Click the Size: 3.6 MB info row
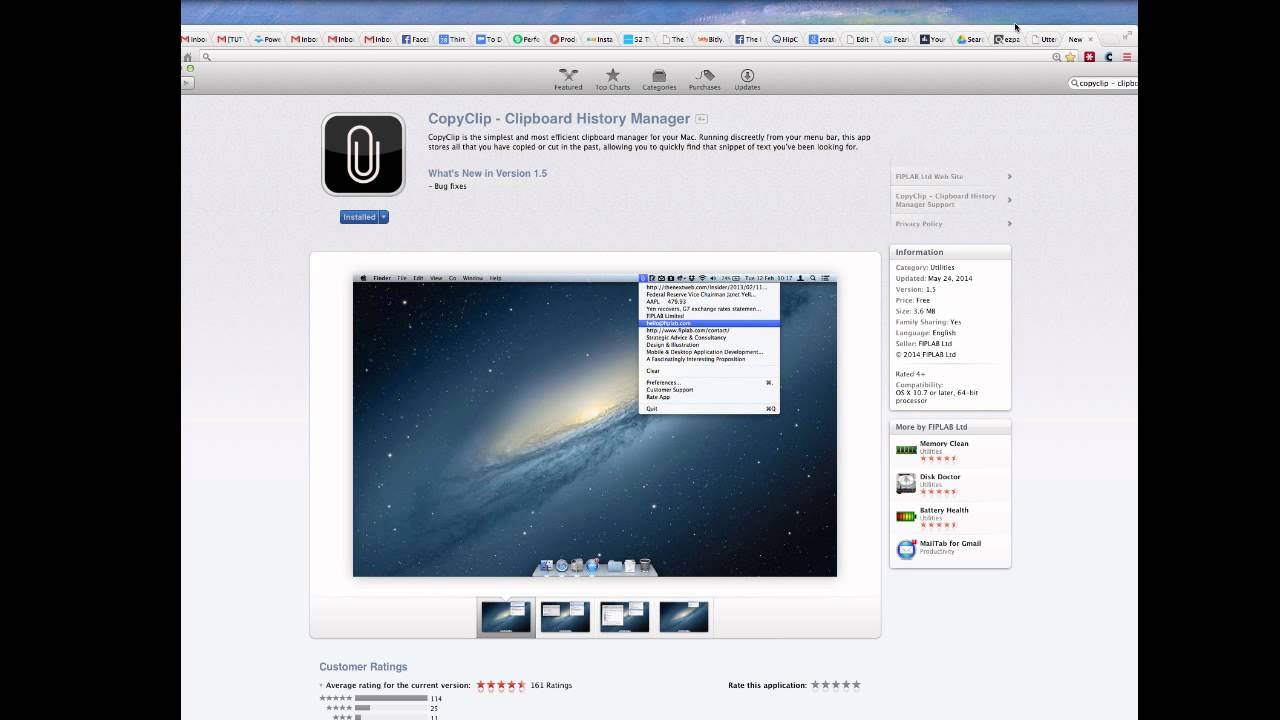Screen dimensions: 1280x720 point(916,312)
